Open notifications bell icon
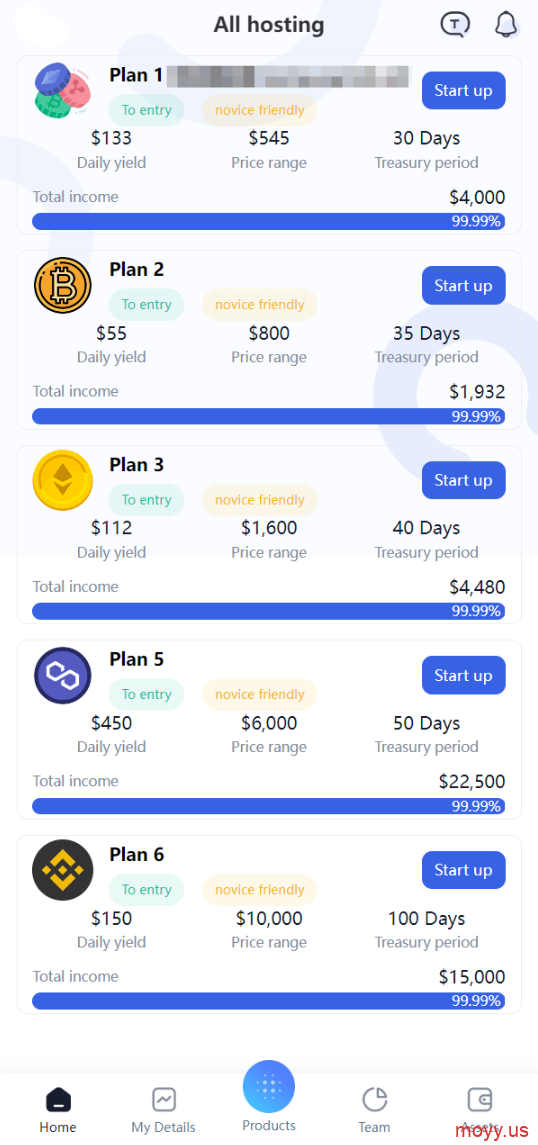The image size is (538, 1145). click(x=506, y=24)
